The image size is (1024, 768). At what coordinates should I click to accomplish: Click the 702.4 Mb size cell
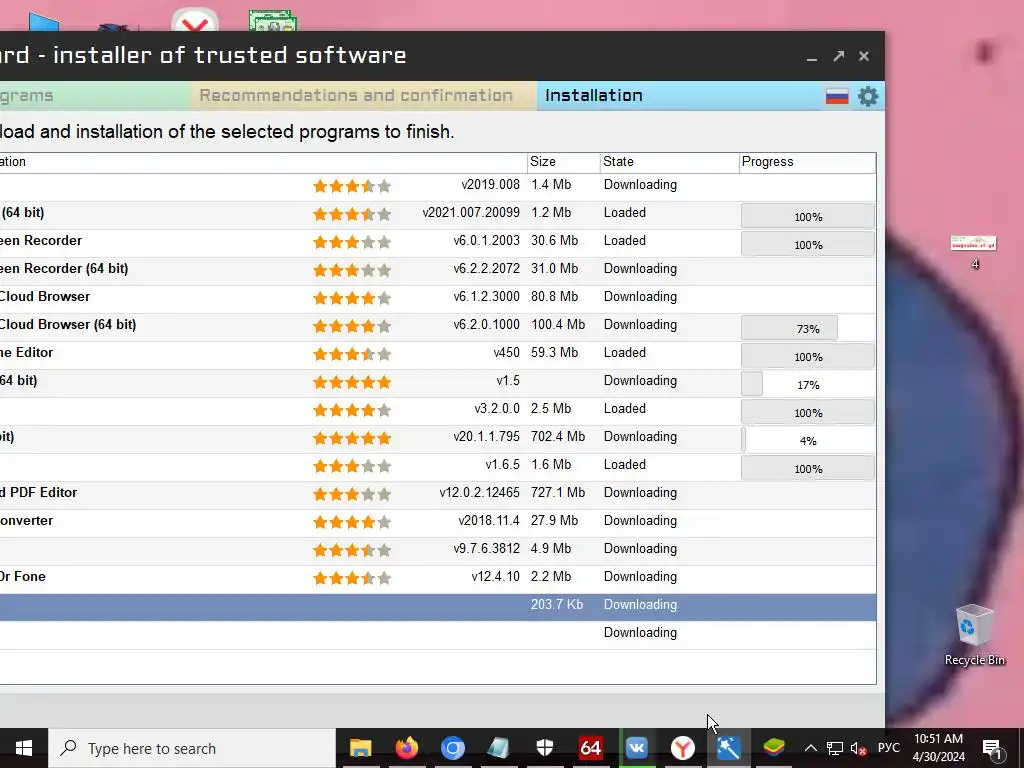pos(558,436)
